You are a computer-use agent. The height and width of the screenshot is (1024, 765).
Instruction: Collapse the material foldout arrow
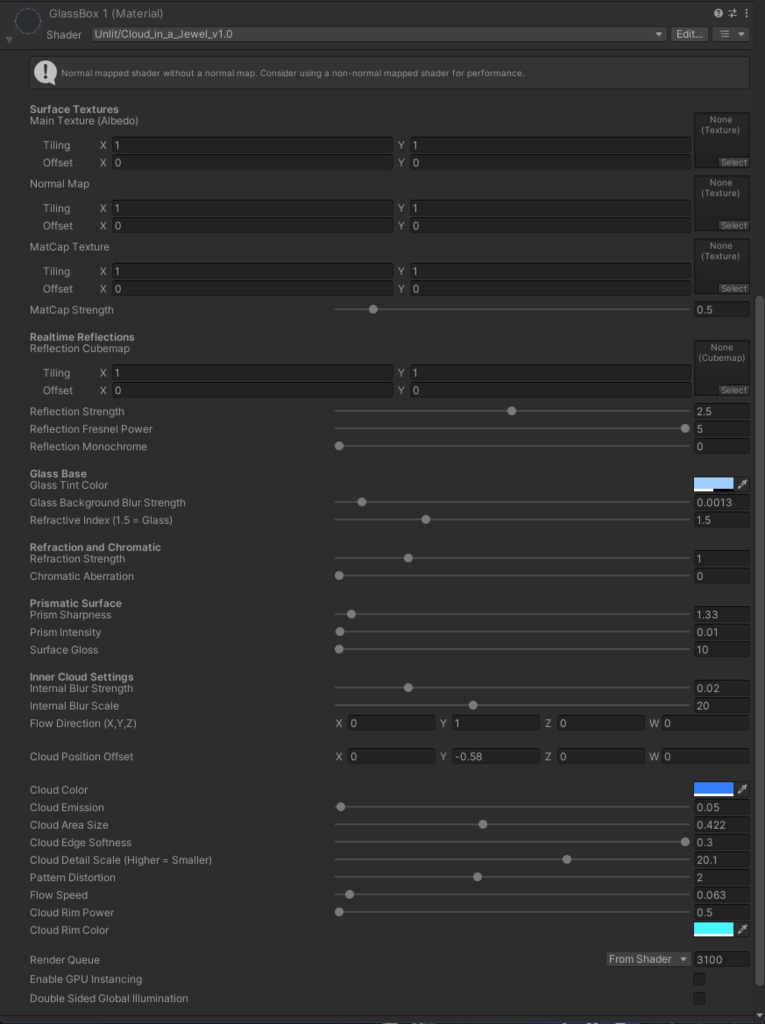point(9,40)
